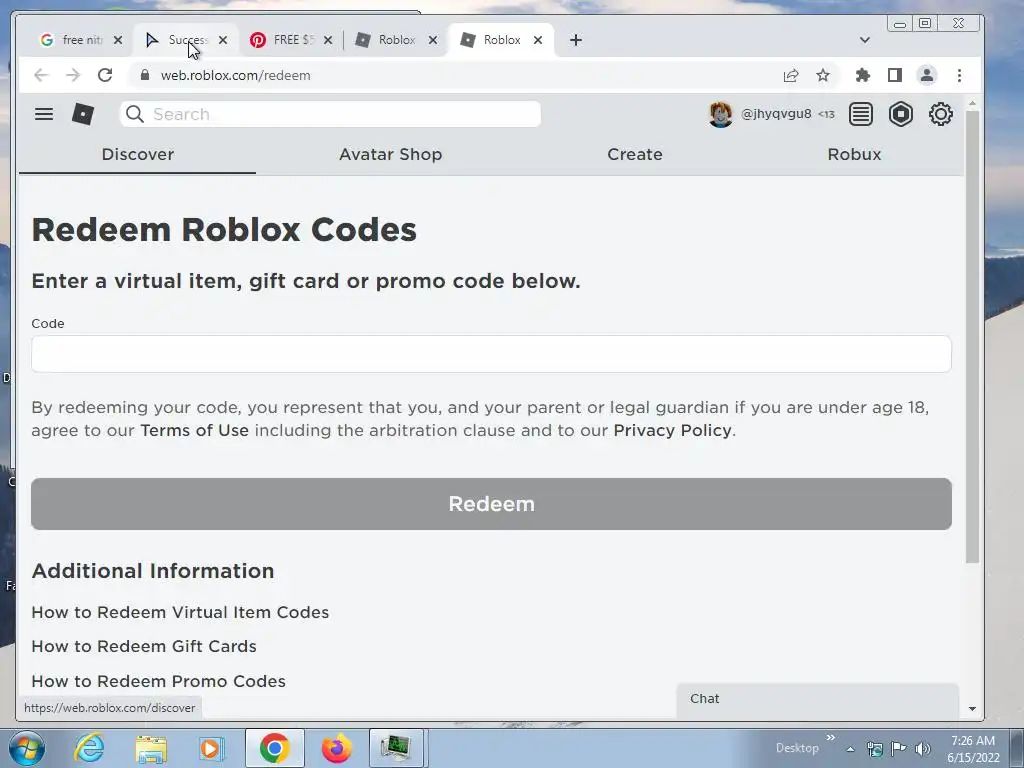Share this page using the share icon
Image resolution: width=1024 pixels, height=768 pixels.
[x=791, y=75]
